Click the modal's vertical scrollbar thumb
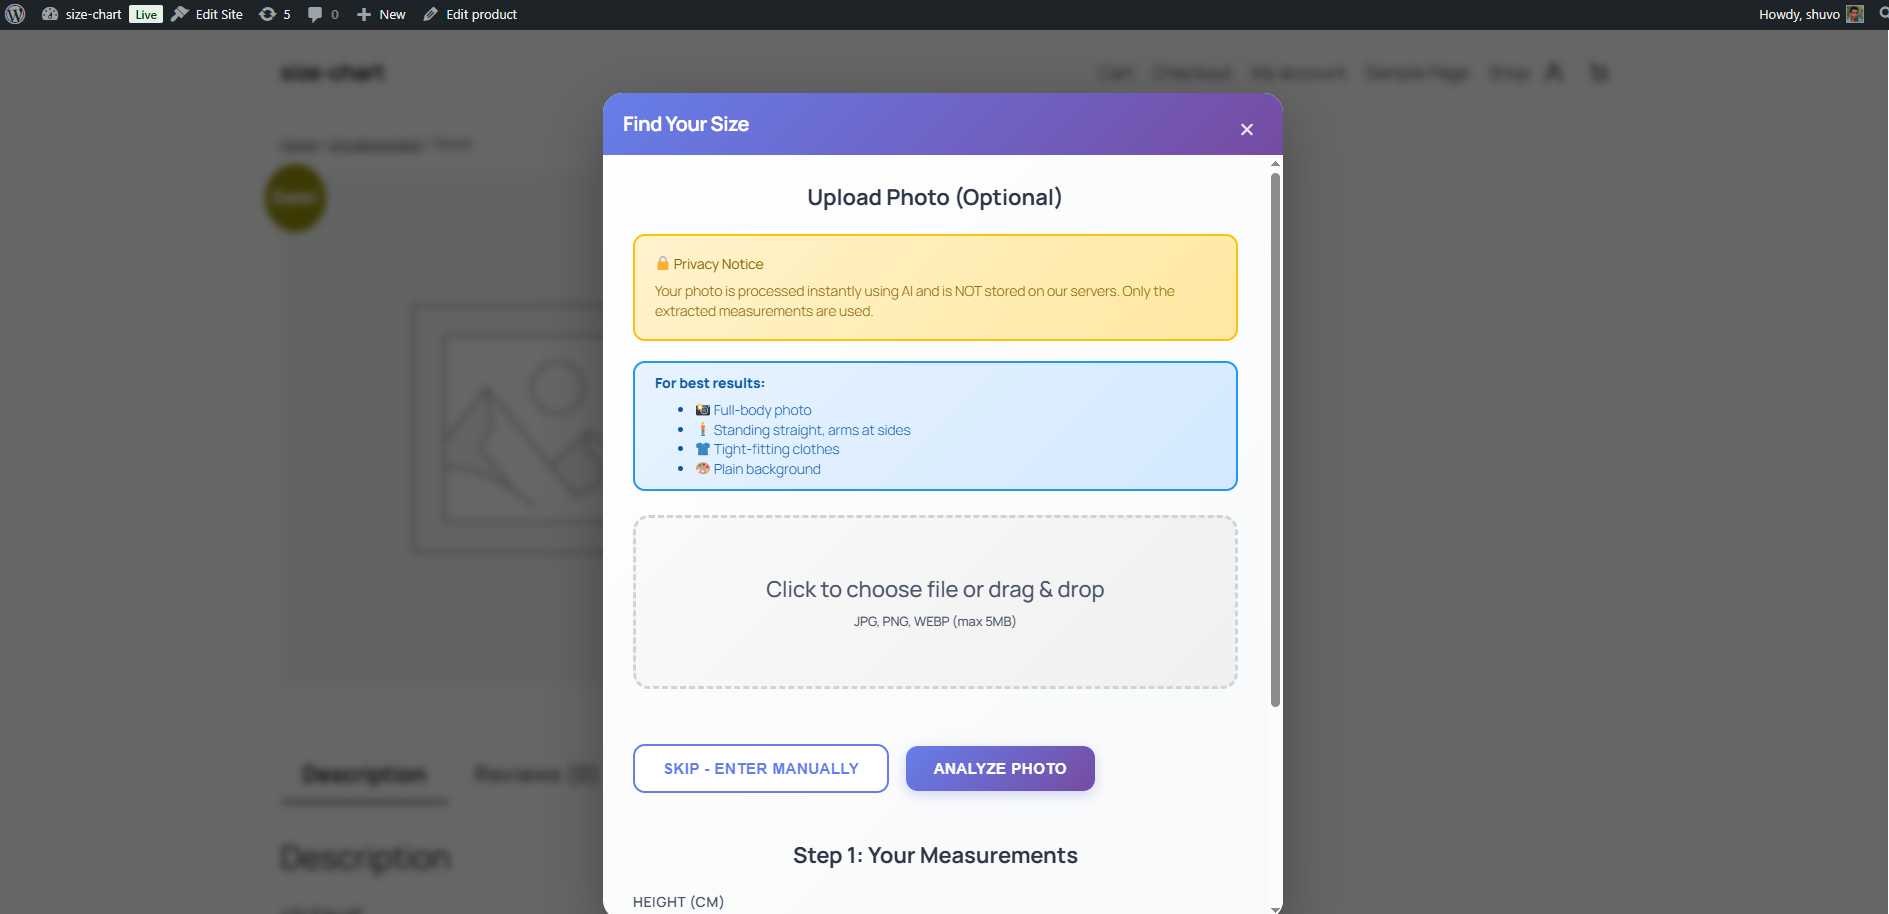Viewport: 1889px width, 914px height. tap(1275, 440)
